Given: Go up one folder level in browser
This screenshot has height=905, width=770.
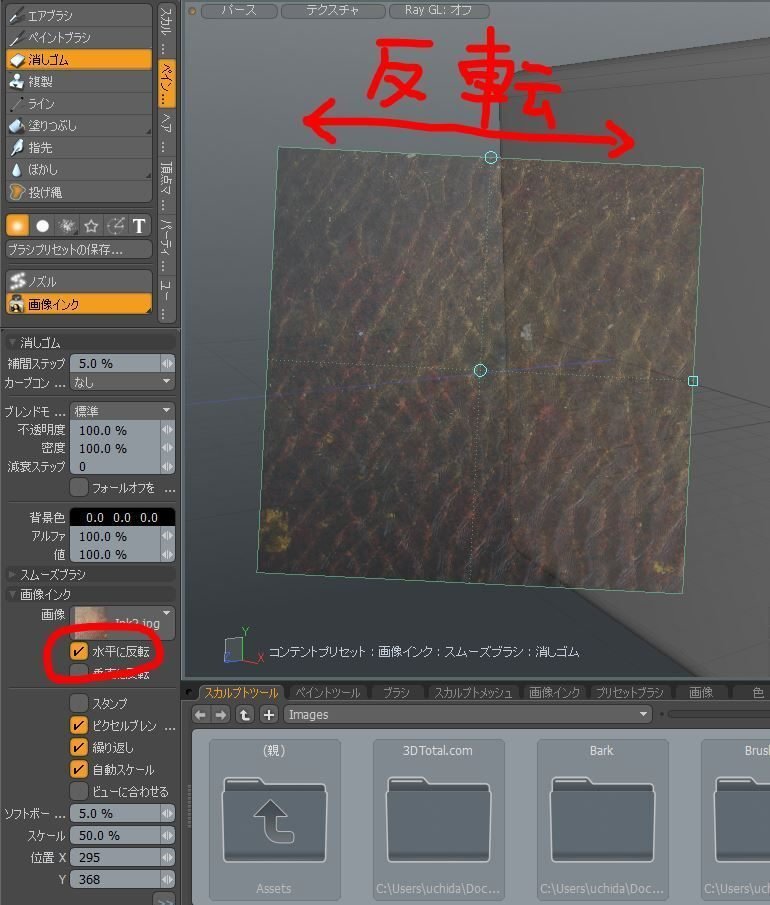Looking at the screenshot, I should 245,715.
